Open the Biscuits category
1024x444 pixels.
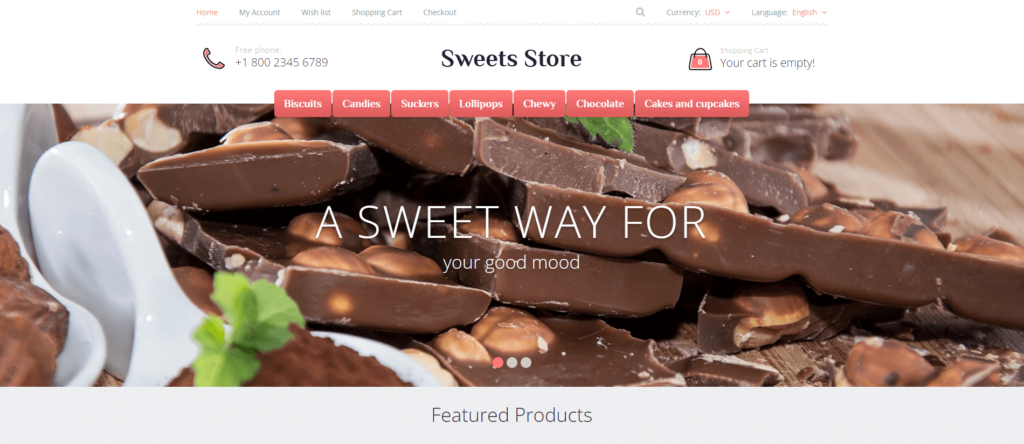coord(302,104)
